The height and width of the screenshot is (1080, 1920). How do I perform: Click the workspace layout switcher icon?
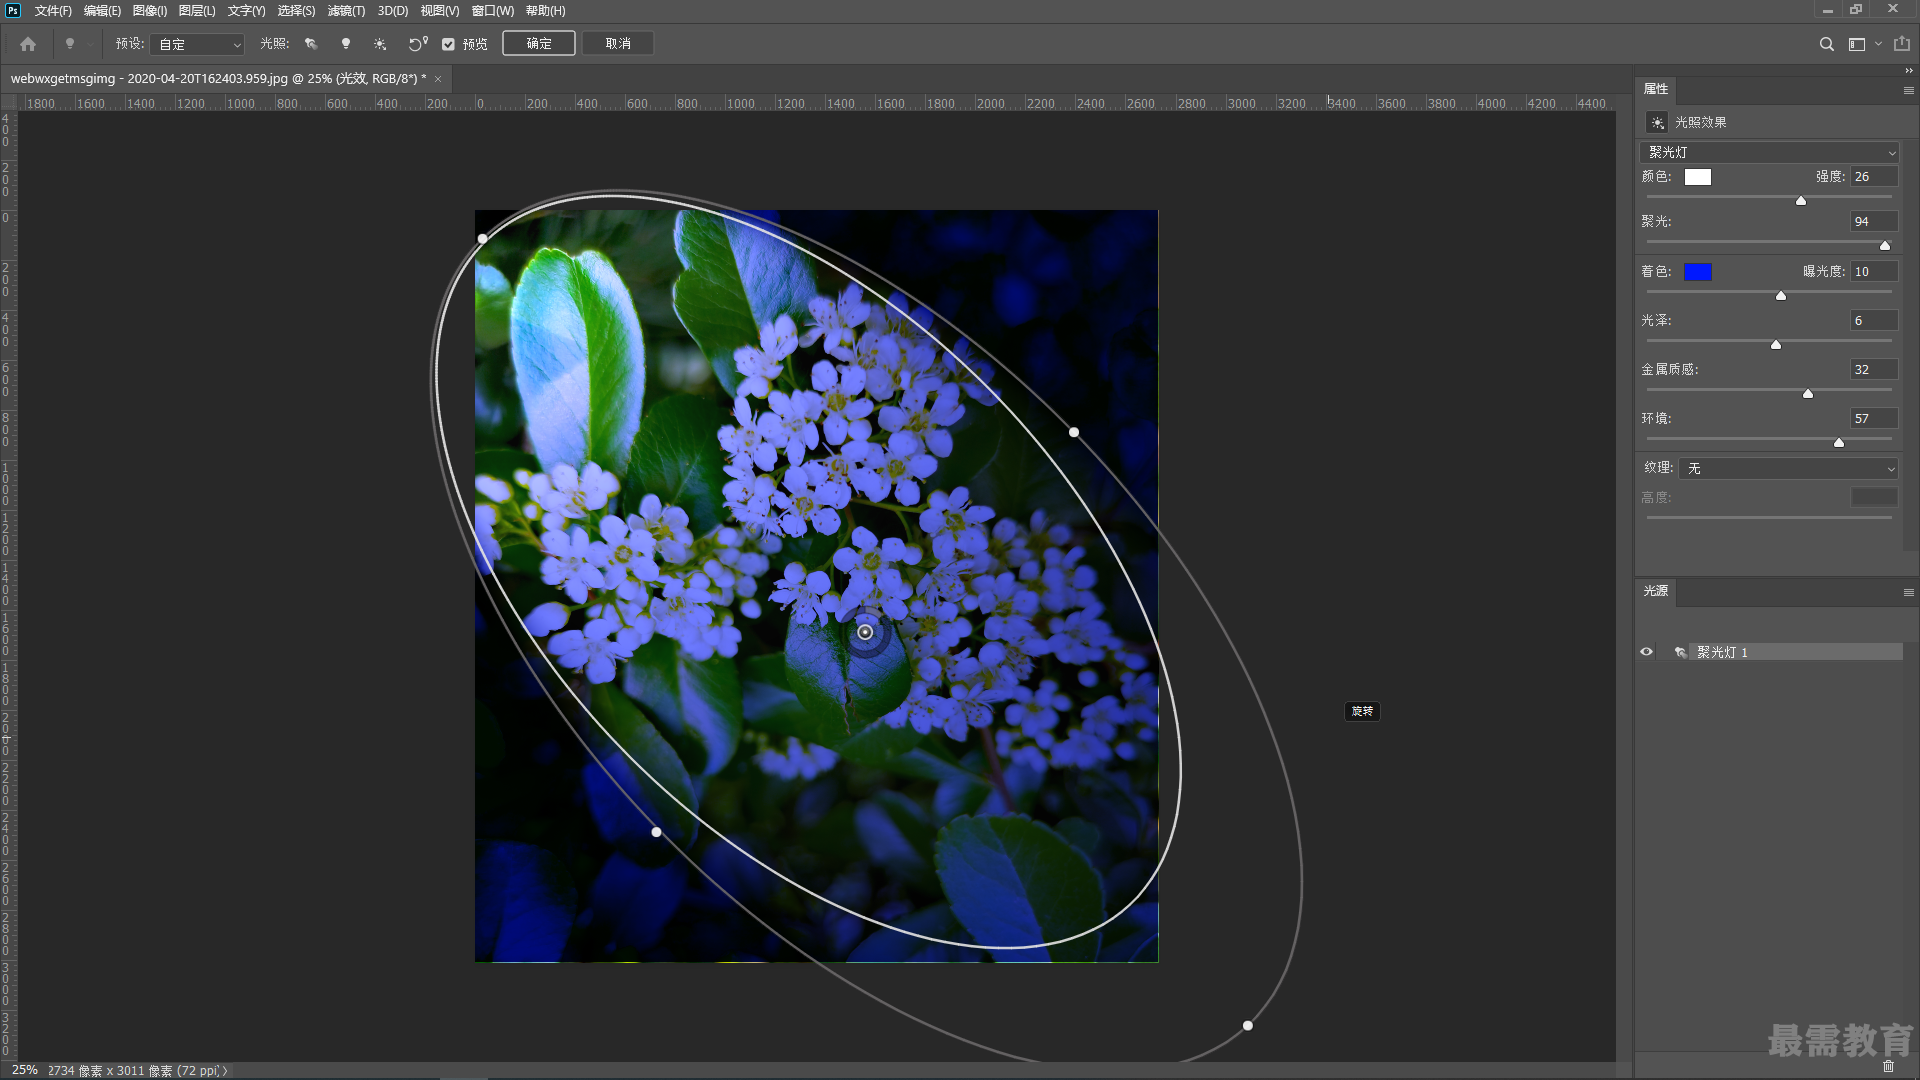1857,44
